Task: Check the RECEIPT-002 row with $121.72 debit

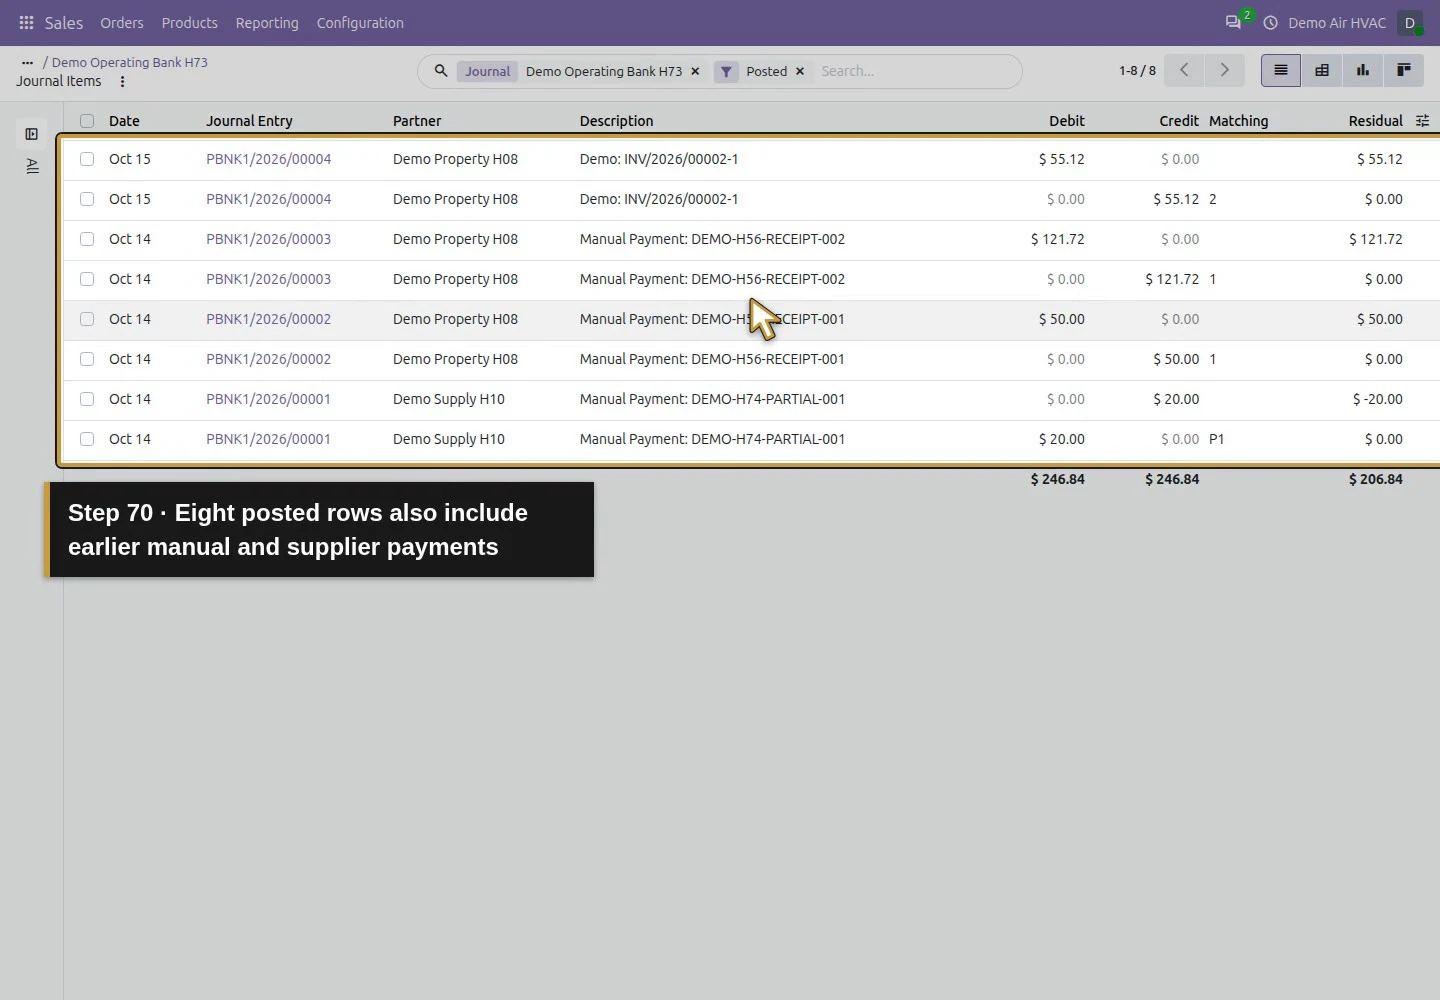Action: 87,239
